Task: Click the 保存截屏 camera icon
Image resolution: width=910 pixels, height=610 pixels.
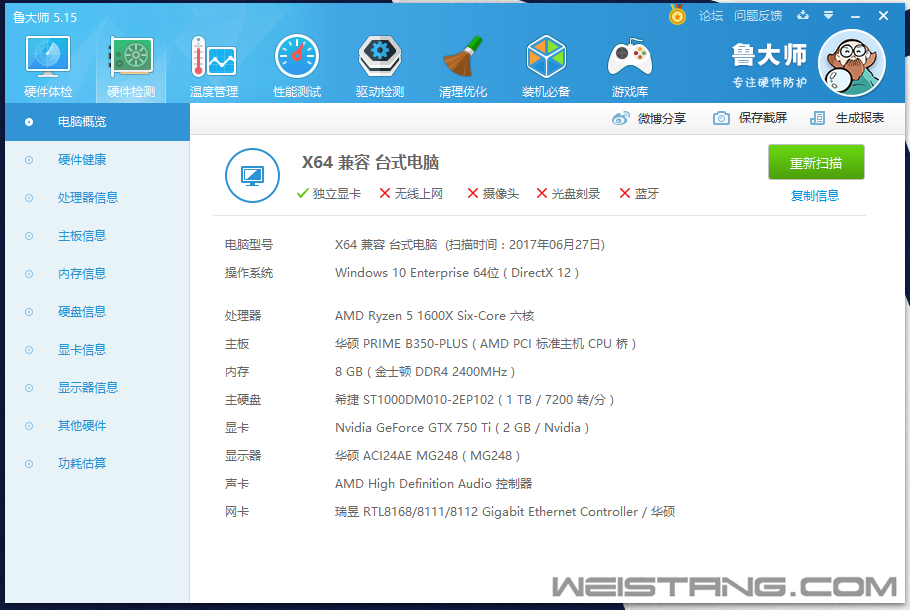Action: [721, 118]
